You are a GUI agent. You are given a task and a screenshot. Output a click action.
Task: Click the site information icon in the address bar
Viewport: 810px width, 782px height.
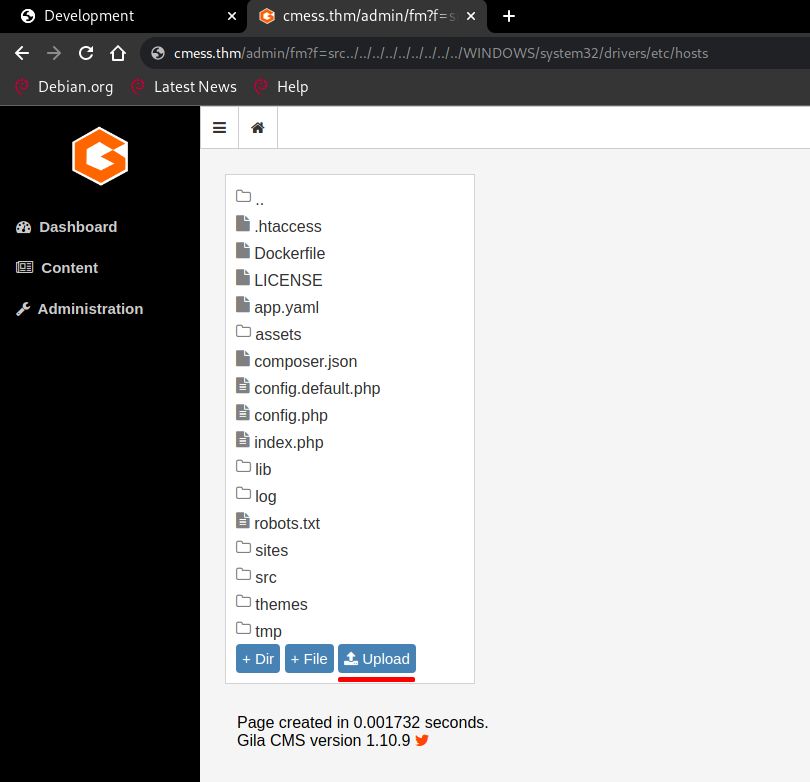(156, 52)
